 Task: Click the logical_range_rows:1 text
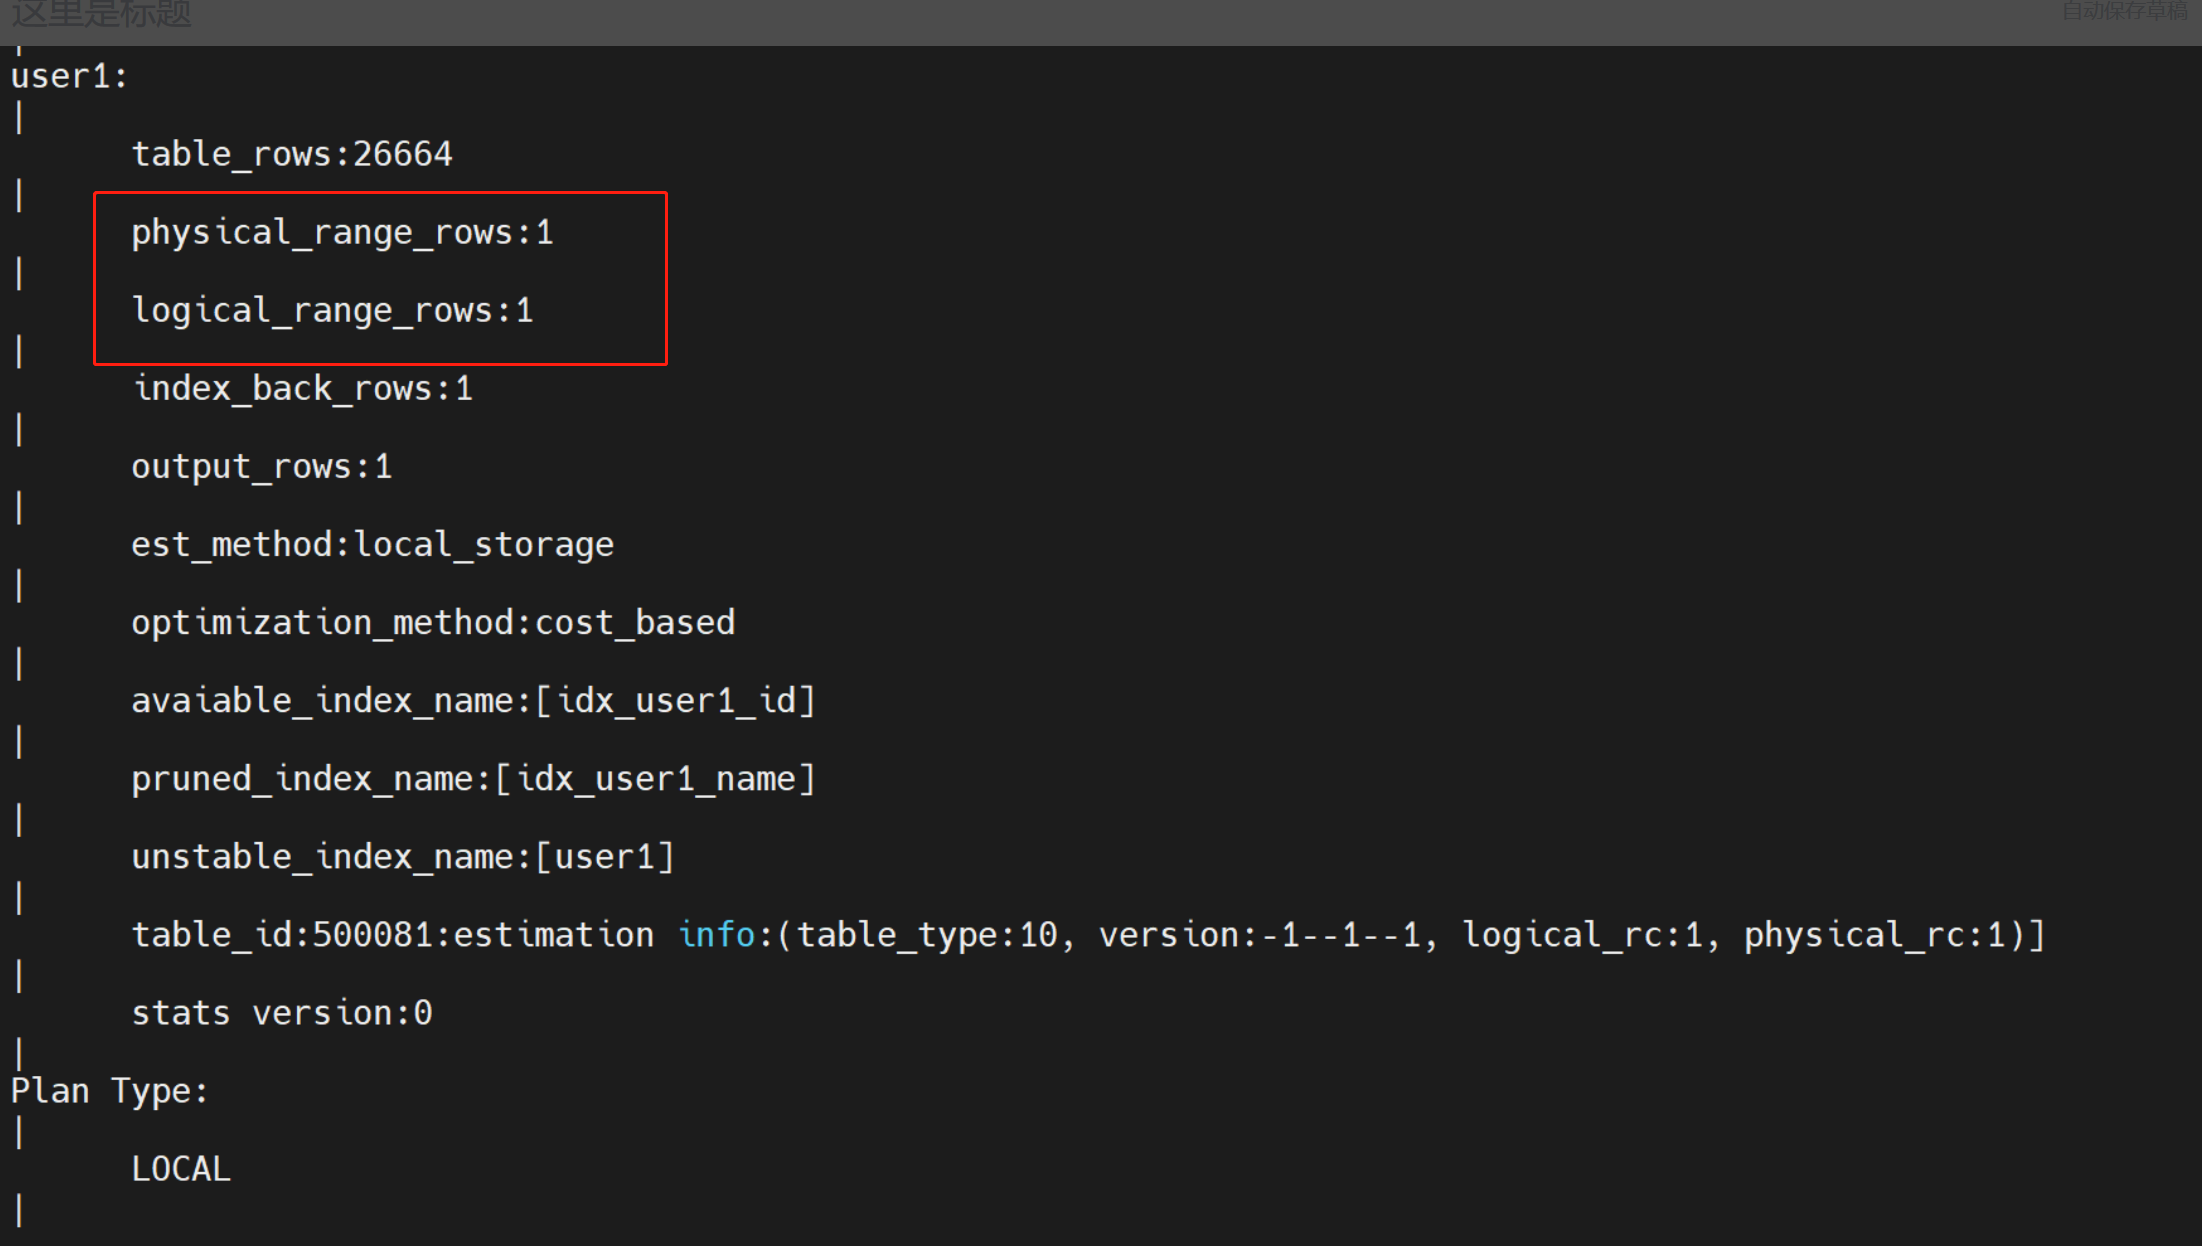click(332, 310)
